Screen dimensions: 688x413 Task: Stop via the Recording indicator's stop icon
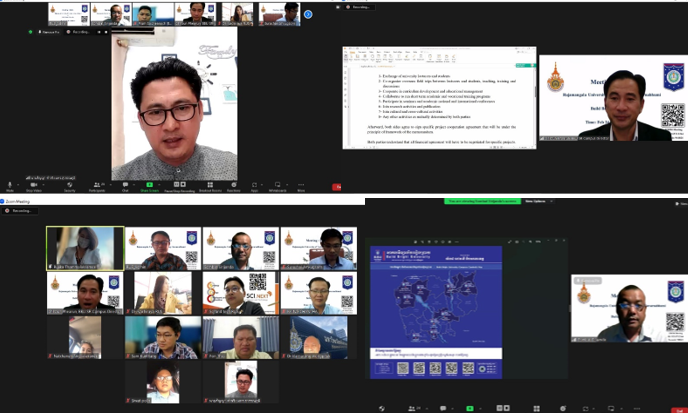click(x=106, y=32)
